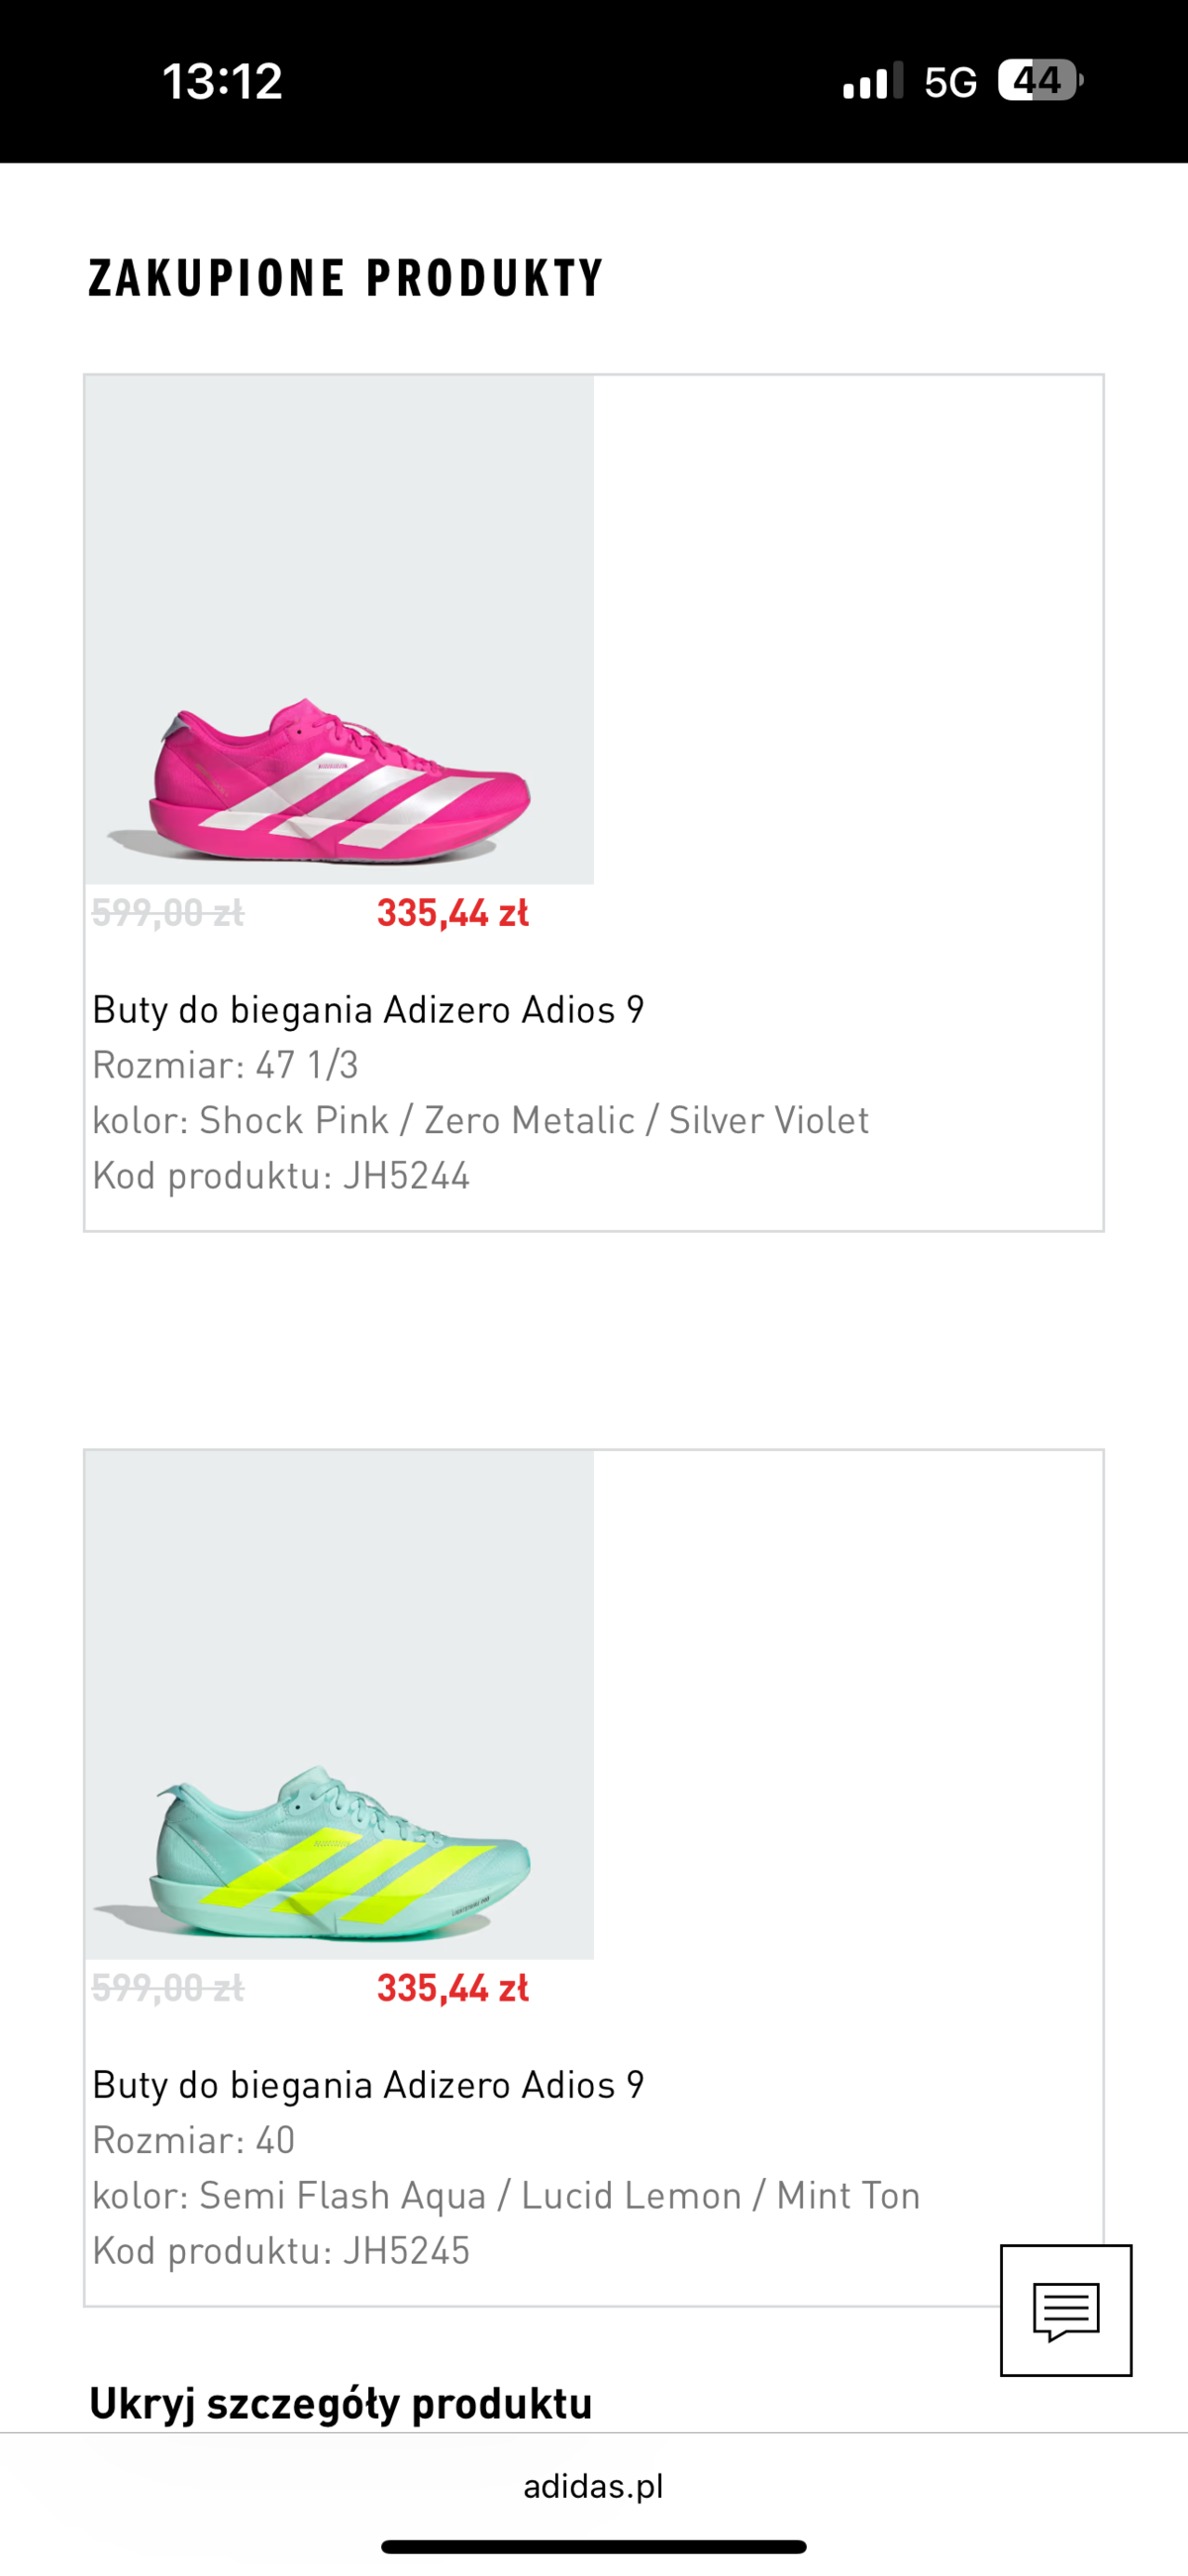1188x2576 pixels.
Task: Tap the sale price of pink shoes
Action: coord(453,913)
